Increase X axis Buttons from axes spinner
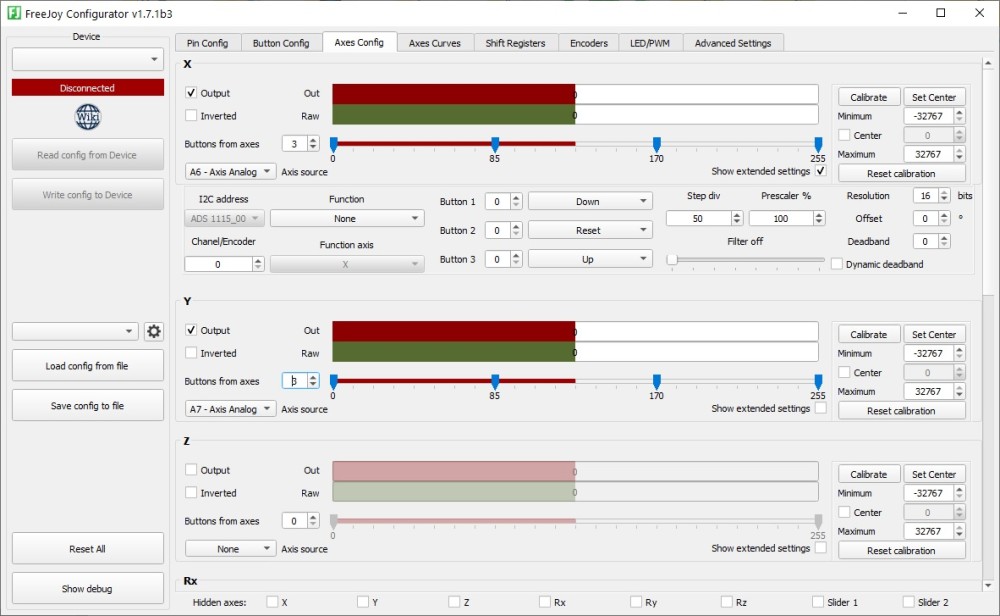This screenshot has width=1000, height=616. [314, 140]
